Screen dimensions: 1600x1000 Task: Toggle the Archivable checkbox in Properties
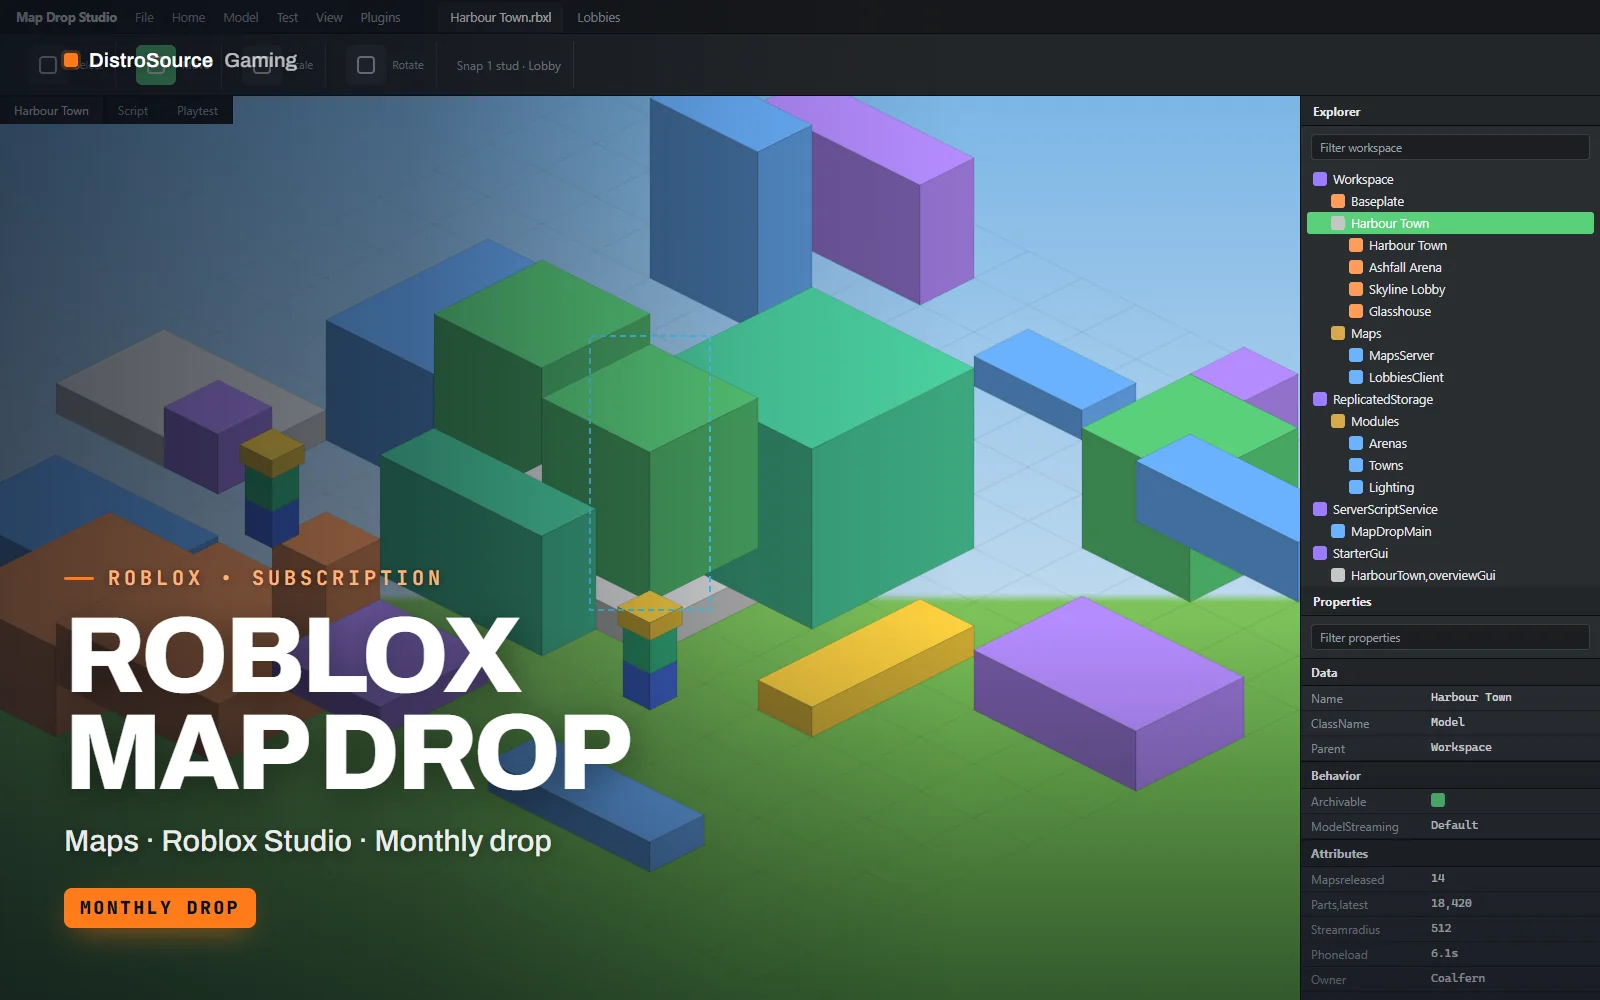click(x=1438, y=800)
